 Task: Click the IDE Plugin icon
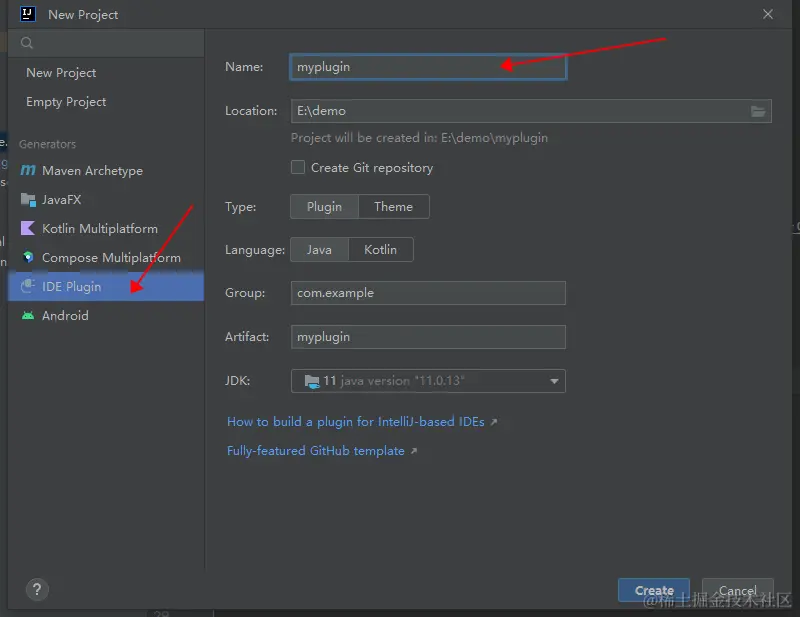pyautogui.click(x=28, y=286)
